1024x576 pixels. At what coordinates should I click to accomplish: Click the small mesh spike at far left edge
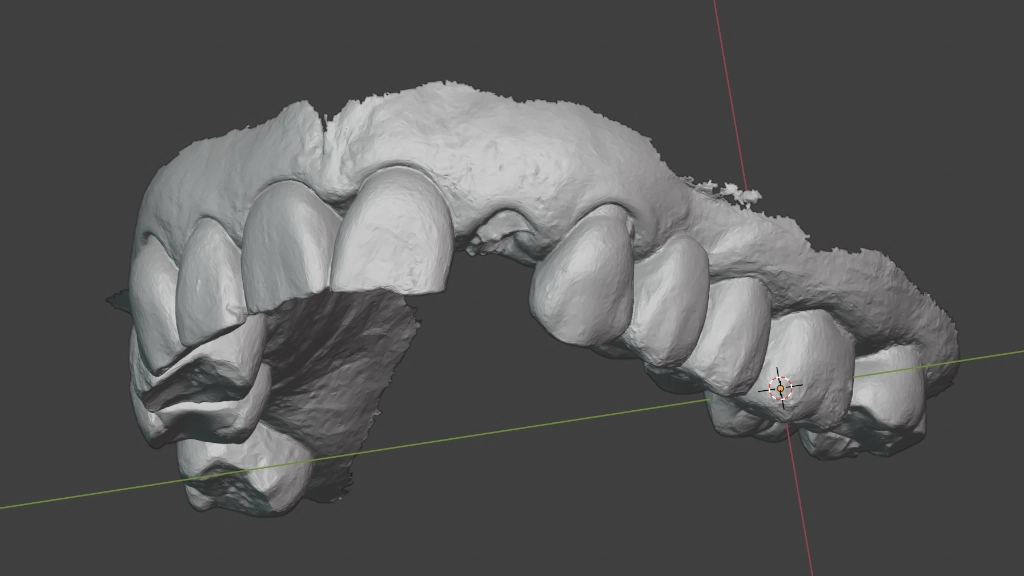(115, 298)
